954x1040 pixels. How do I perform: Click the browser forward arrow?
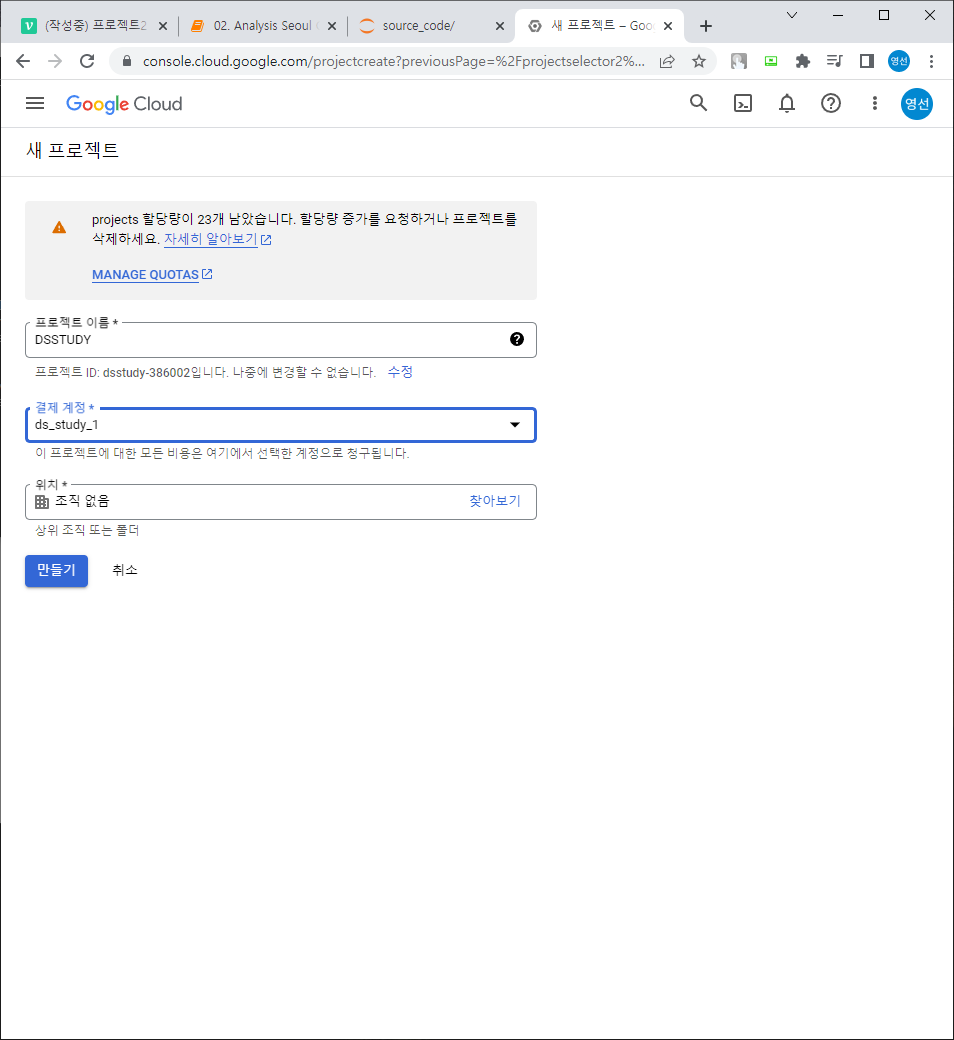[55, 61]
